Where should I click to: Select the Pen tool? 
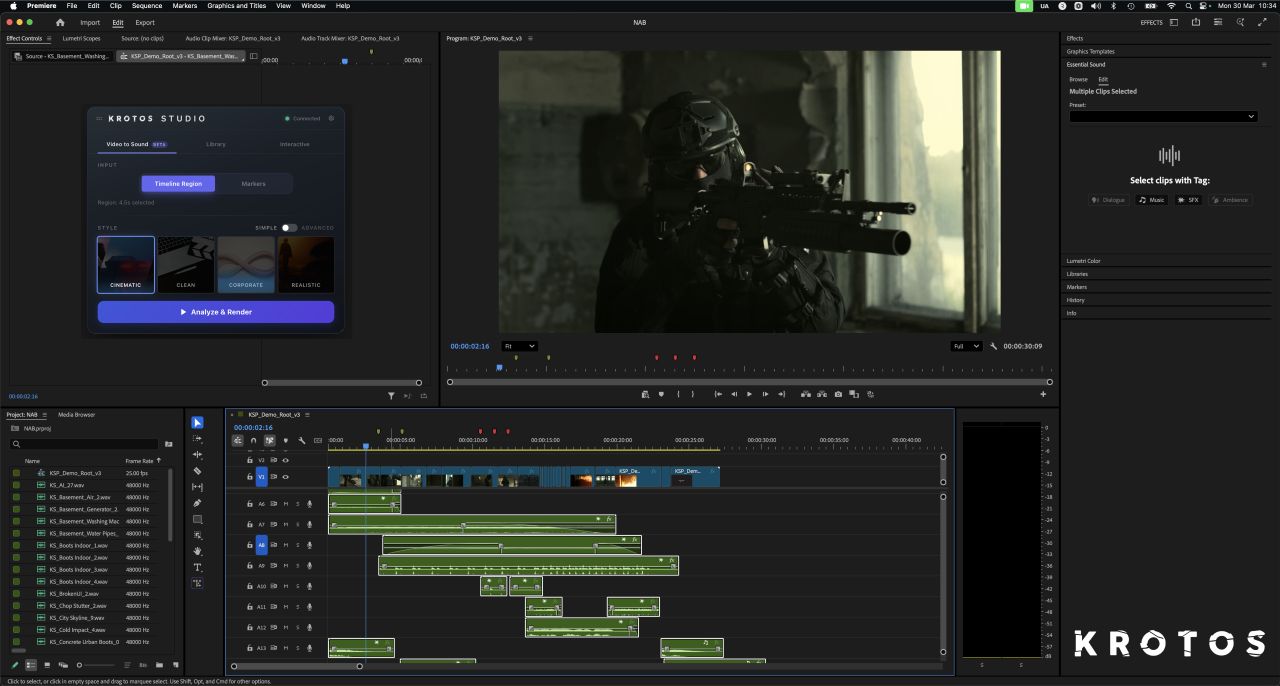tap(197, 503)
